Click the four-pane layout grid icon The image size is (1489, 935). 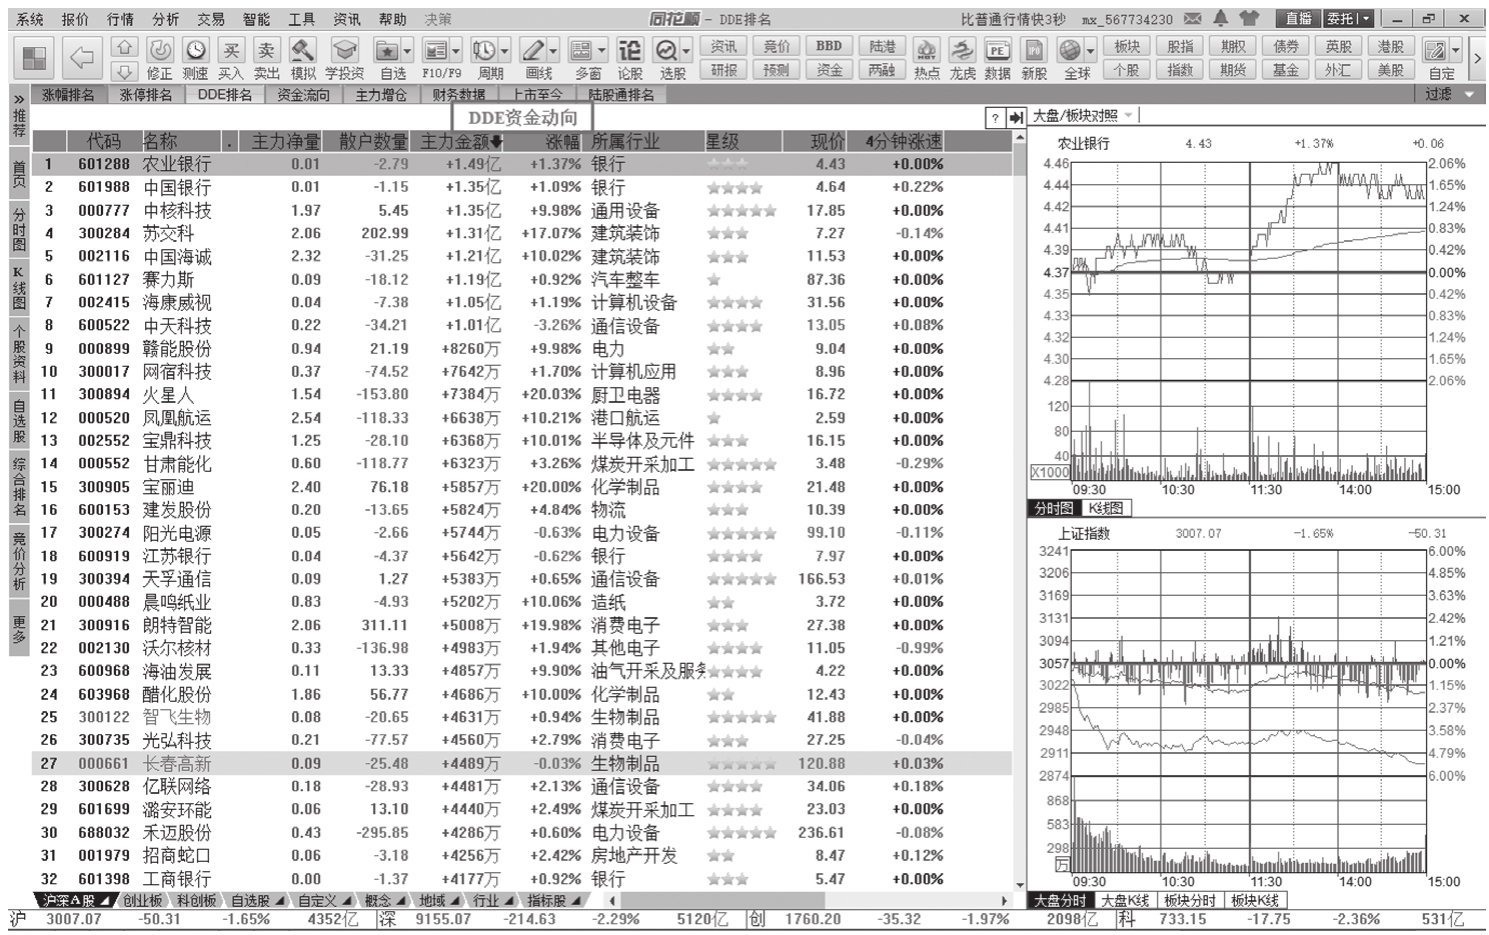(x=36, y=58)
